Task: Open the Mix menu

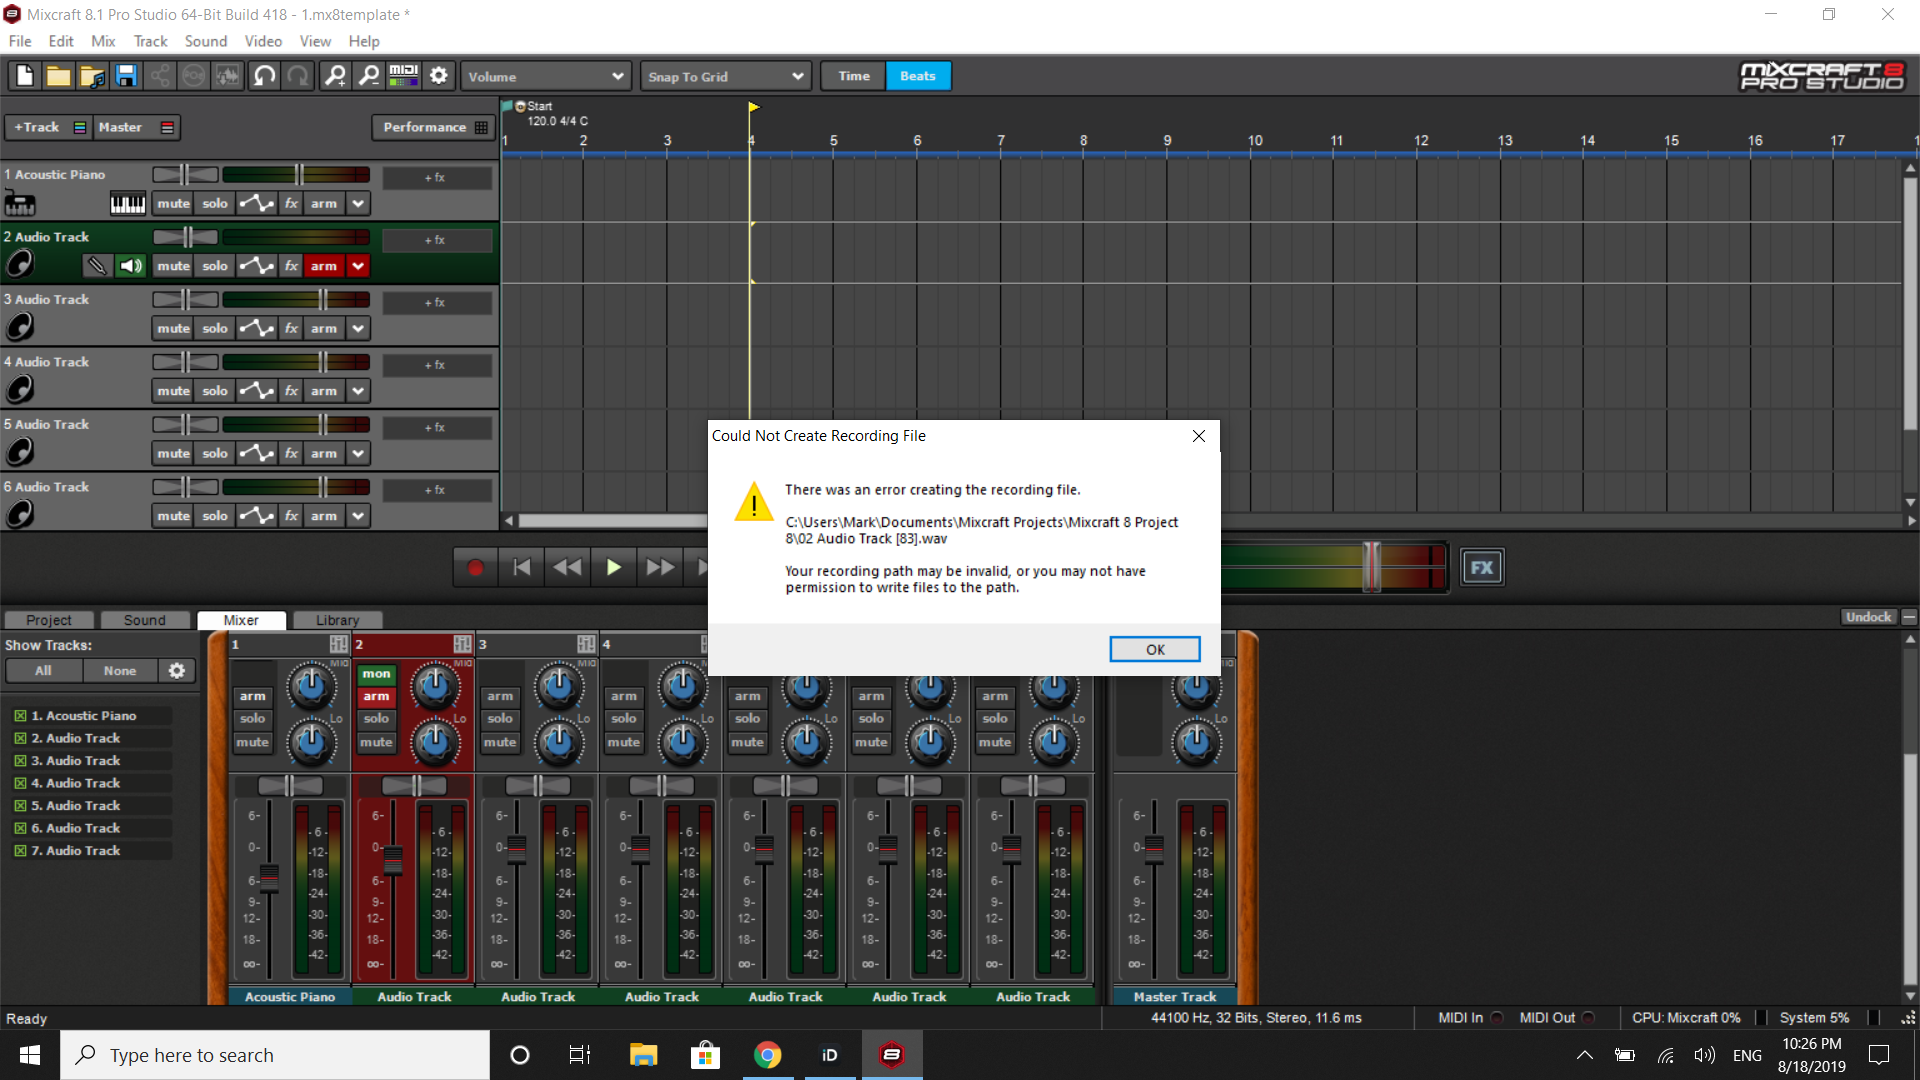Action: pos(103,41)
